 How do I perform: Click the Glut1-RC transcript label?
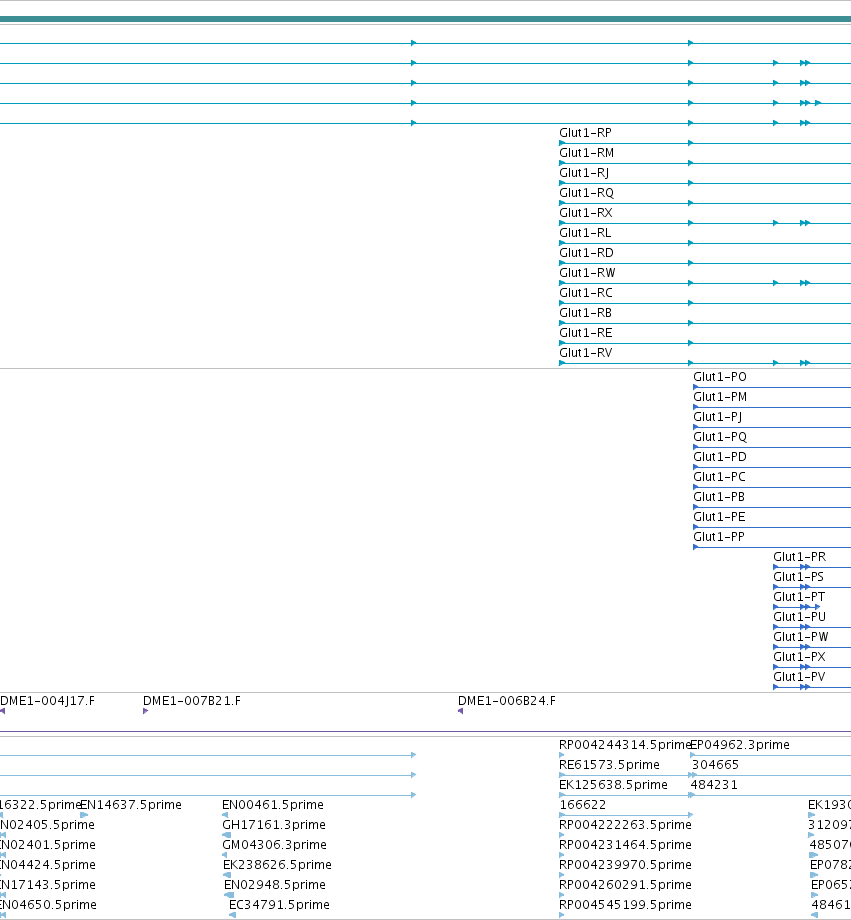(x=586, y=293)
